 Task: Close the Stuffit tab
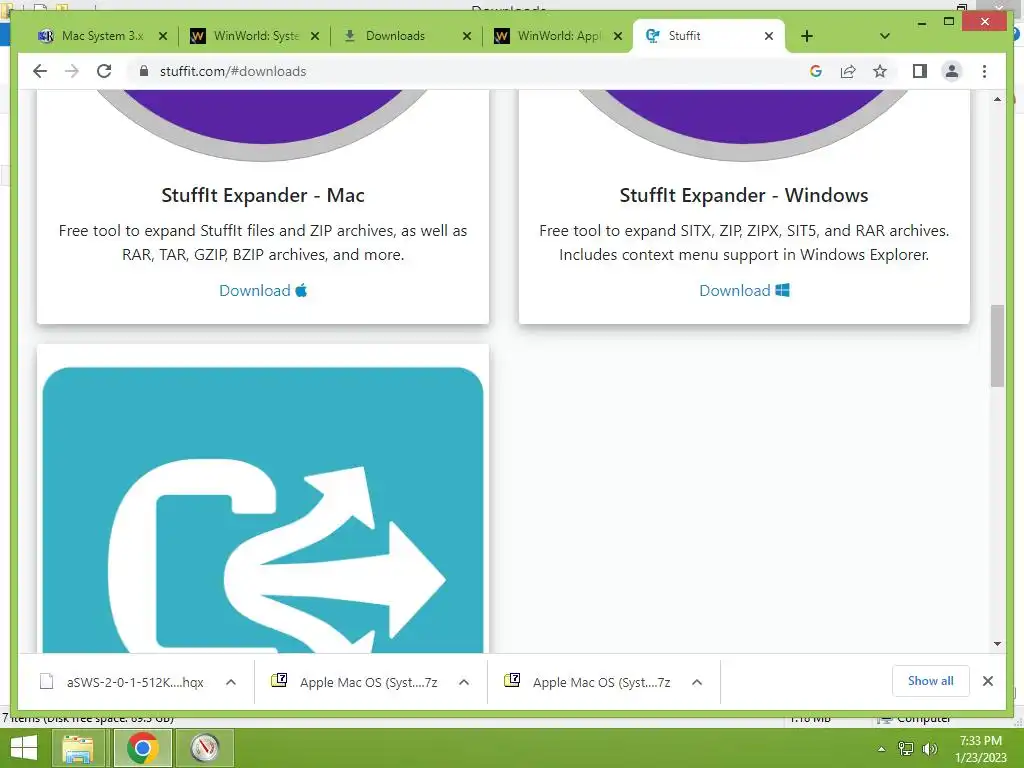point(769,36)
